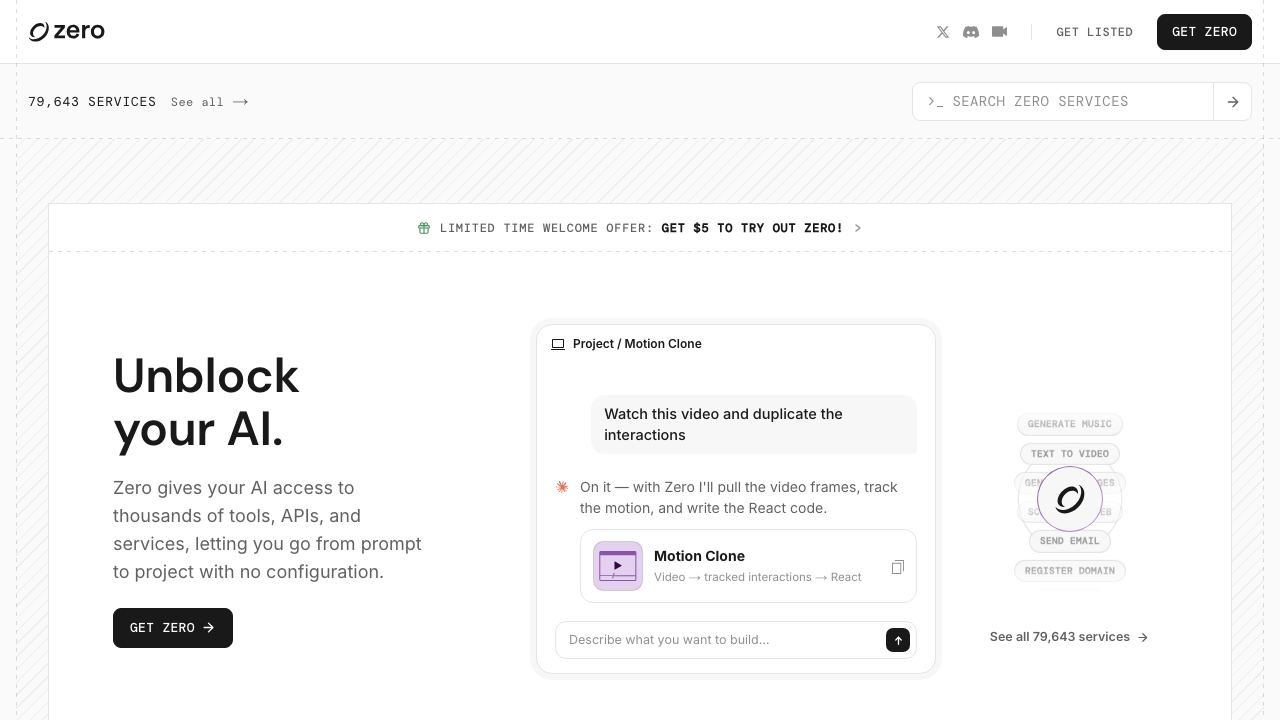This screenshot has height=720, width=1280.
Task: Click the Motion Clone purple video thumbnail
Action: [618, 566]
